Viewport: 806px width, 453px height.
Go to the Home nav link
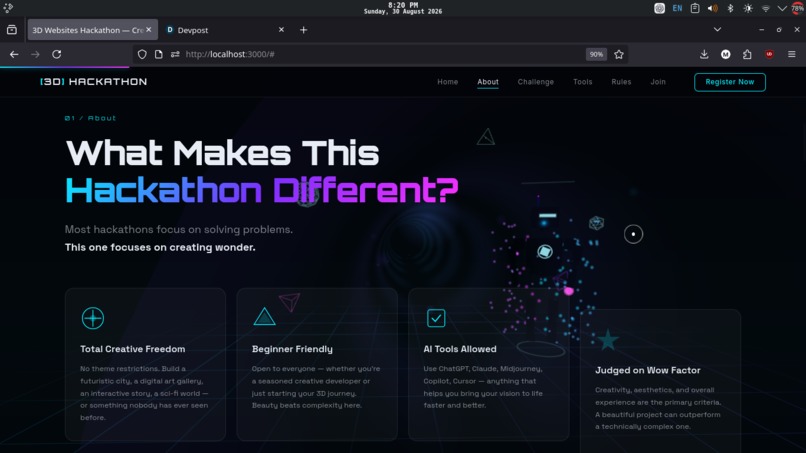click(447, 82)
